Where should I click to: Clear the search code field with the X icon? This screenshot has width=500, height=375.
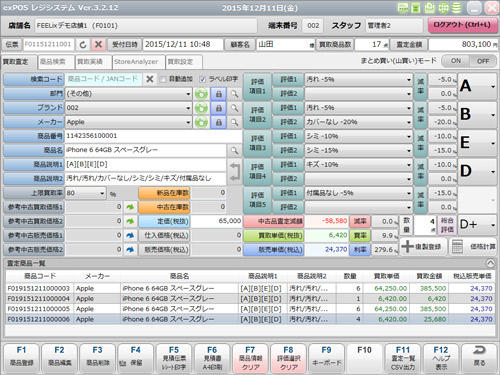(x=150, y=79)
